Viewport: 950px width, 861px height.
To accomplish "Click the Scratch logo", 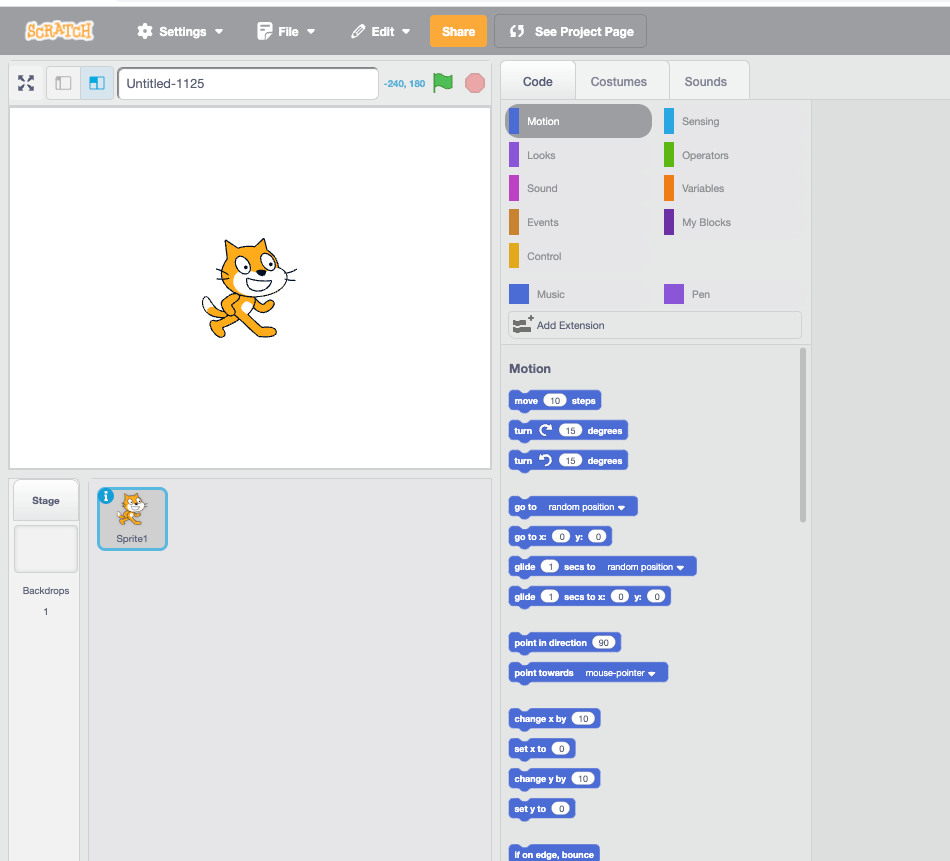I will [x=58, y=30].
